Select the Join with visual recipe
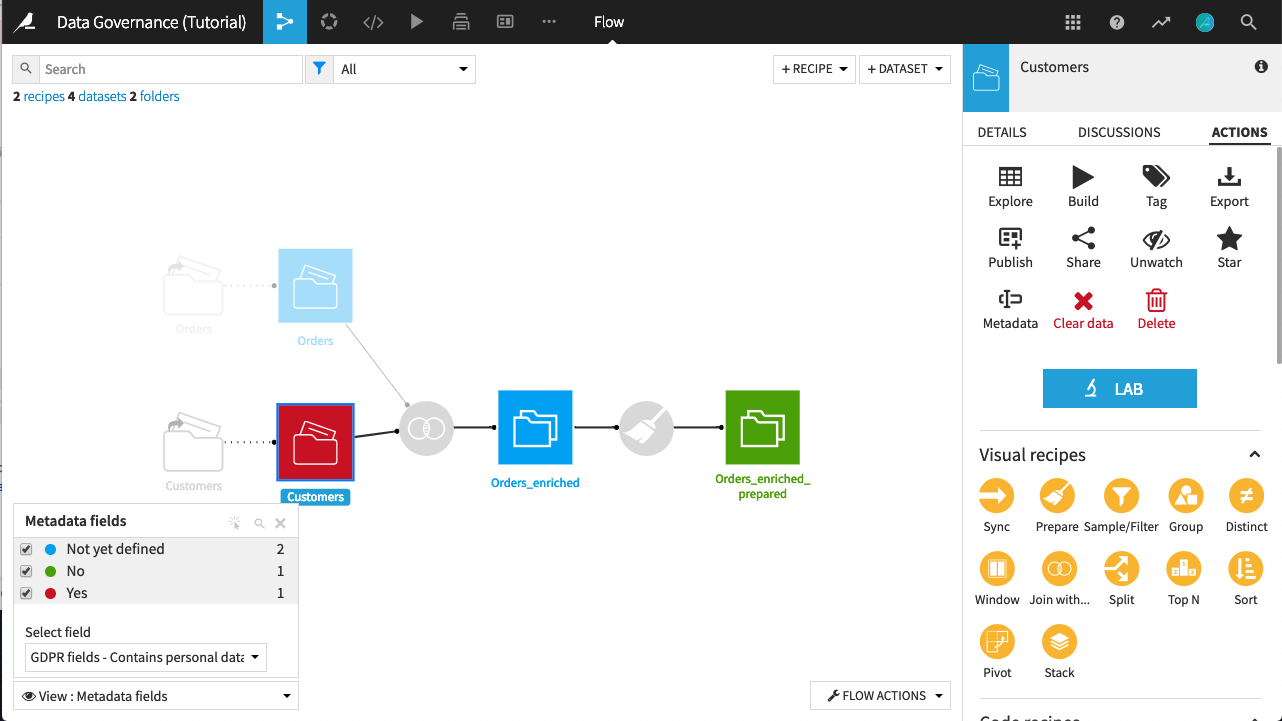Screen dimensions: 1282x721 coord(1059,569)
